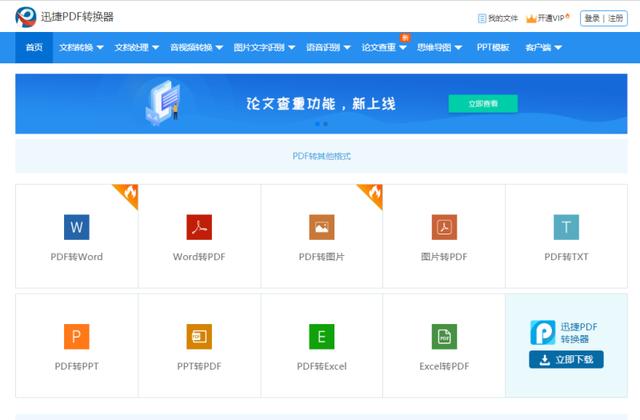Expand the 论文查重 dropdown arrow
Screen dimensions: 640x420
tap(403, 48)
